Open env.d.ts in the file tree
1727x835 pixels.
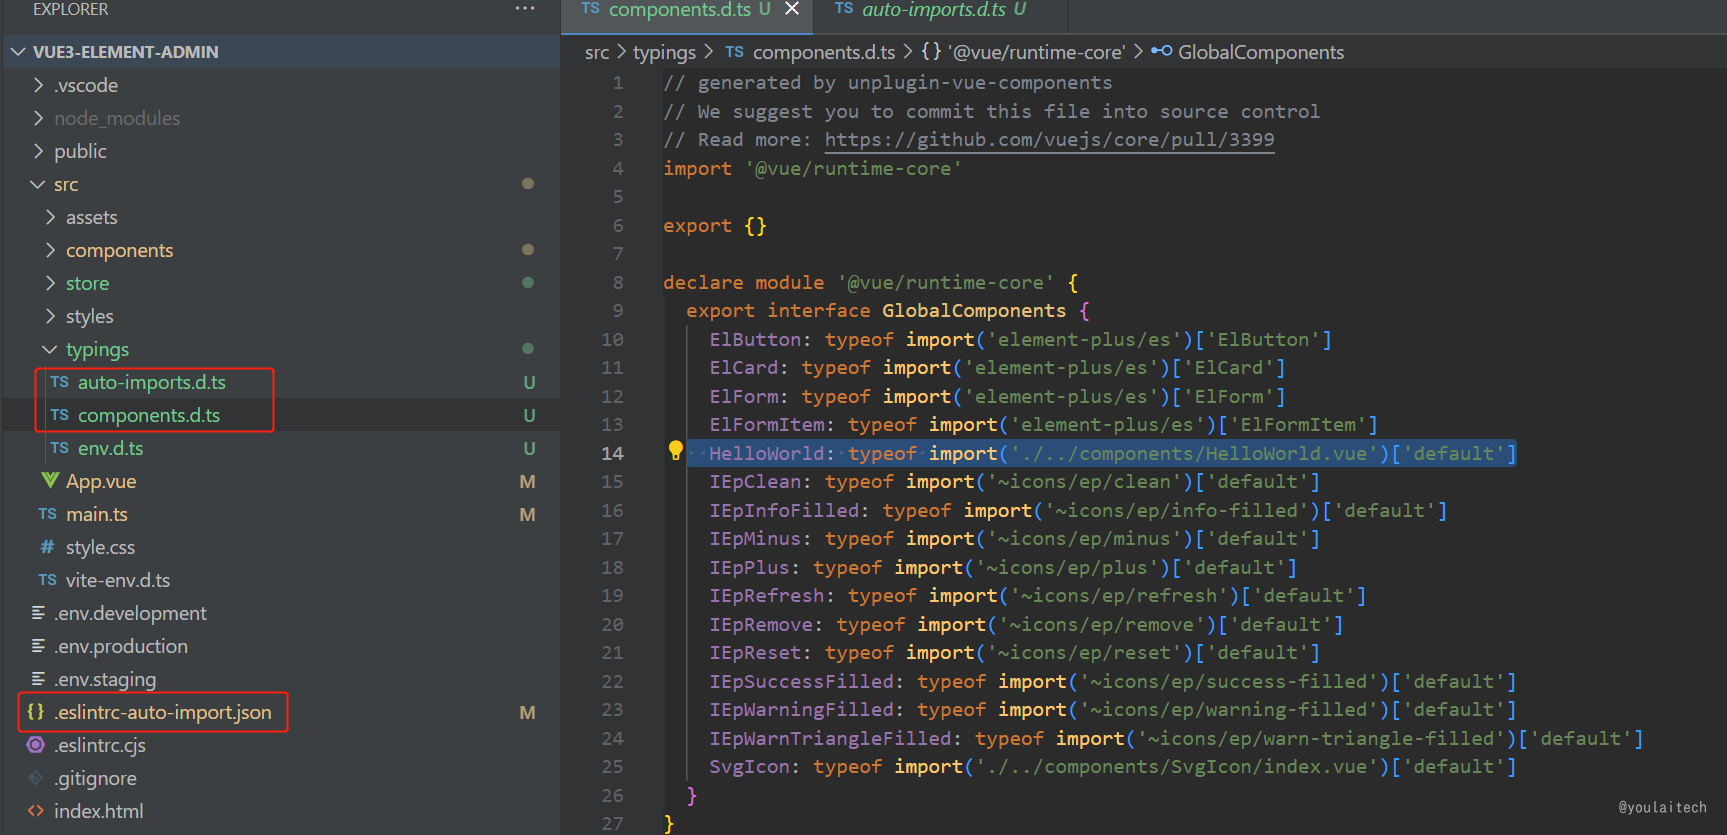pos(110,448)
